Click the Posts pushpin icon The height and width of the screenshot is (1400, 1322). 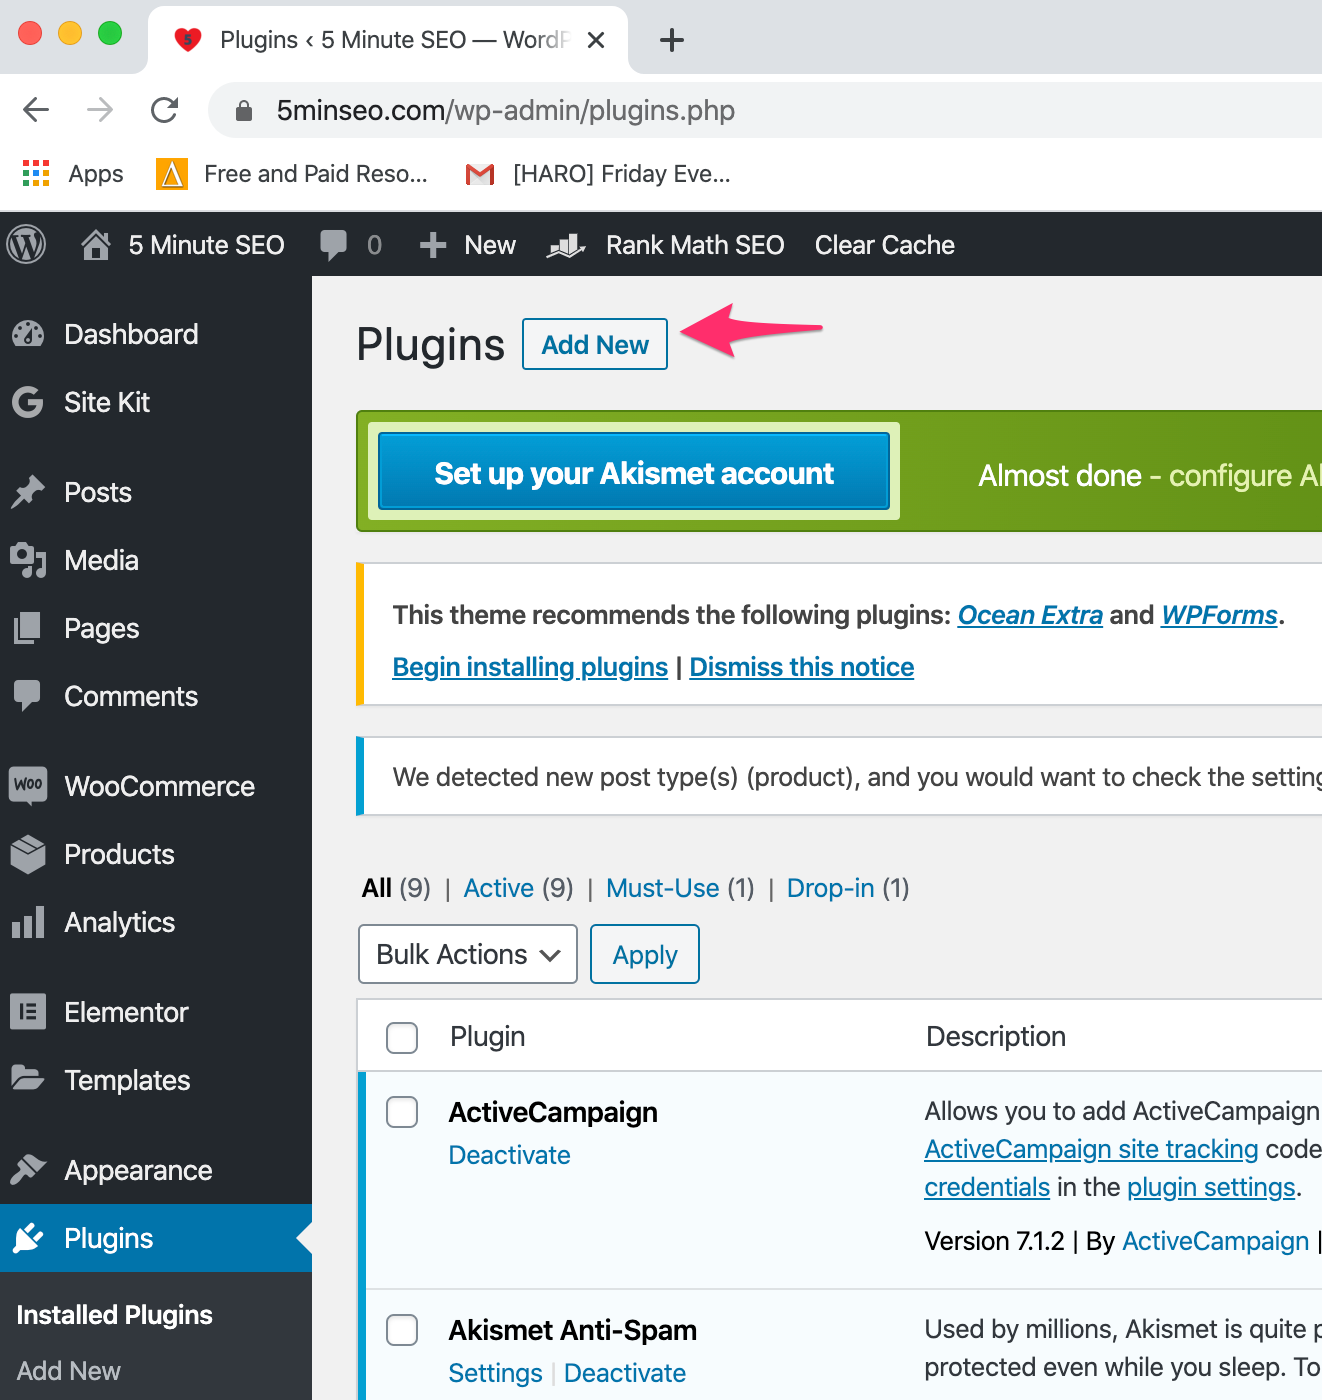click(28, 492)
